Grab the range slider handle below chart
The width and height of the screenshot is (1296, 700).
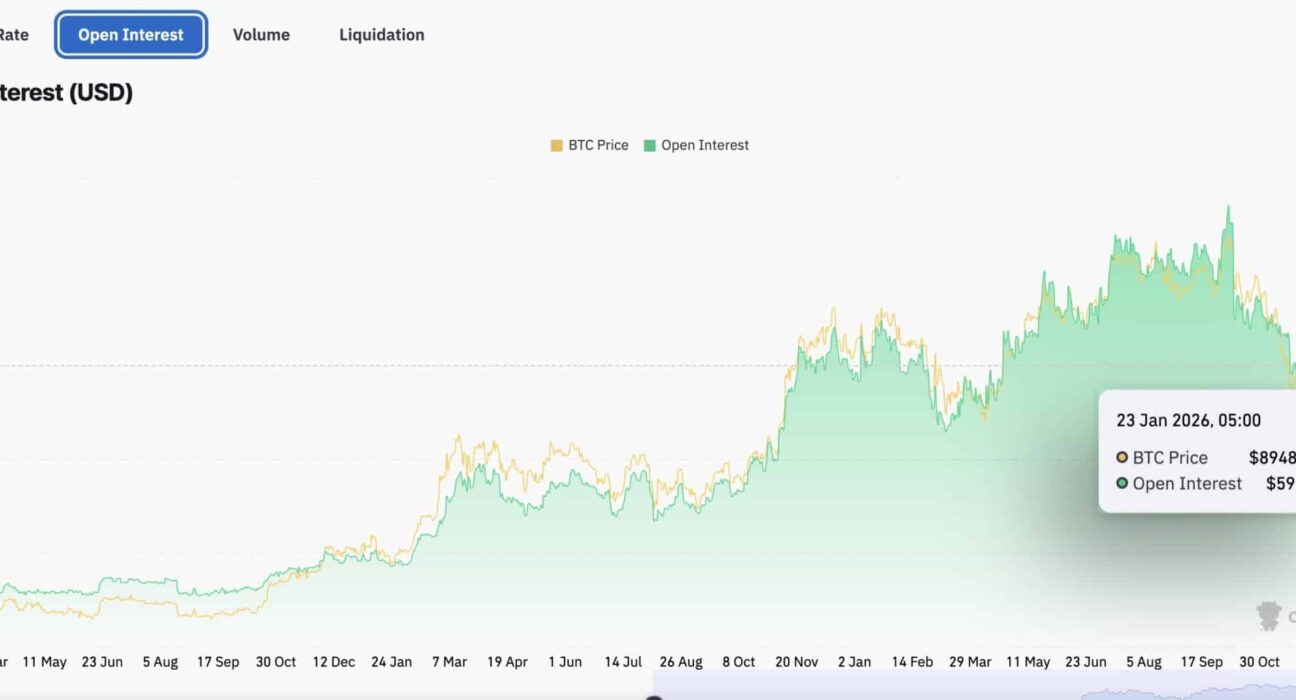click(x=653, y=697)
